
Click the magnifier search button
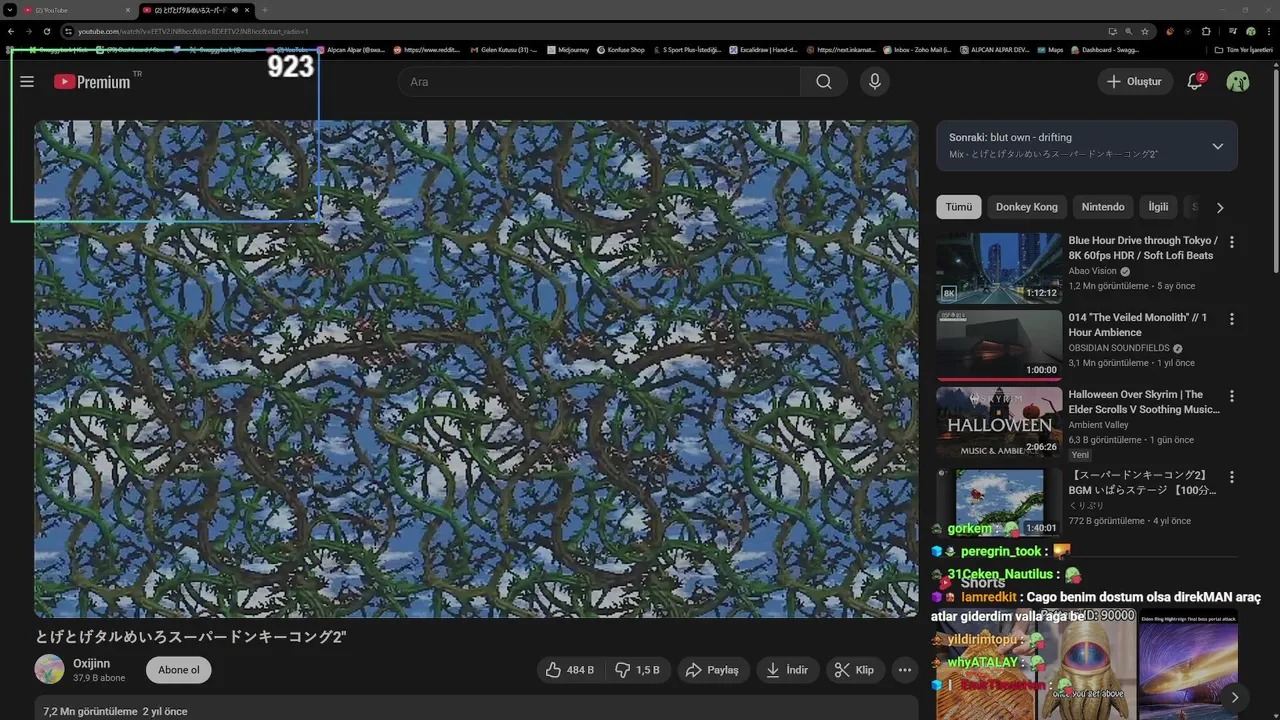coord(823,82)
